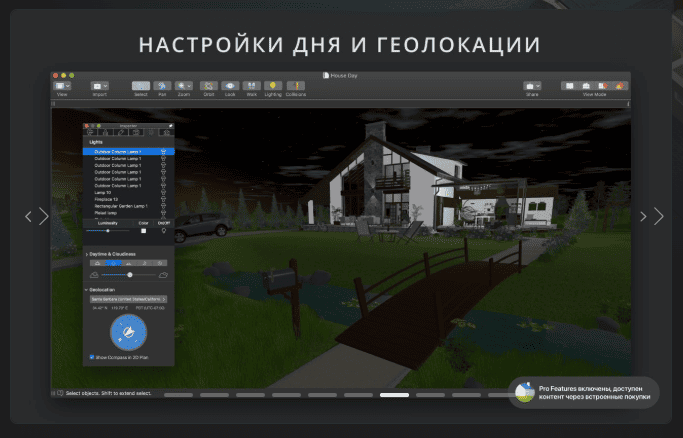The height and width of the screenshot is (438, 683).
Task: Click the Luminosity column header
Action: pos(108,223)
